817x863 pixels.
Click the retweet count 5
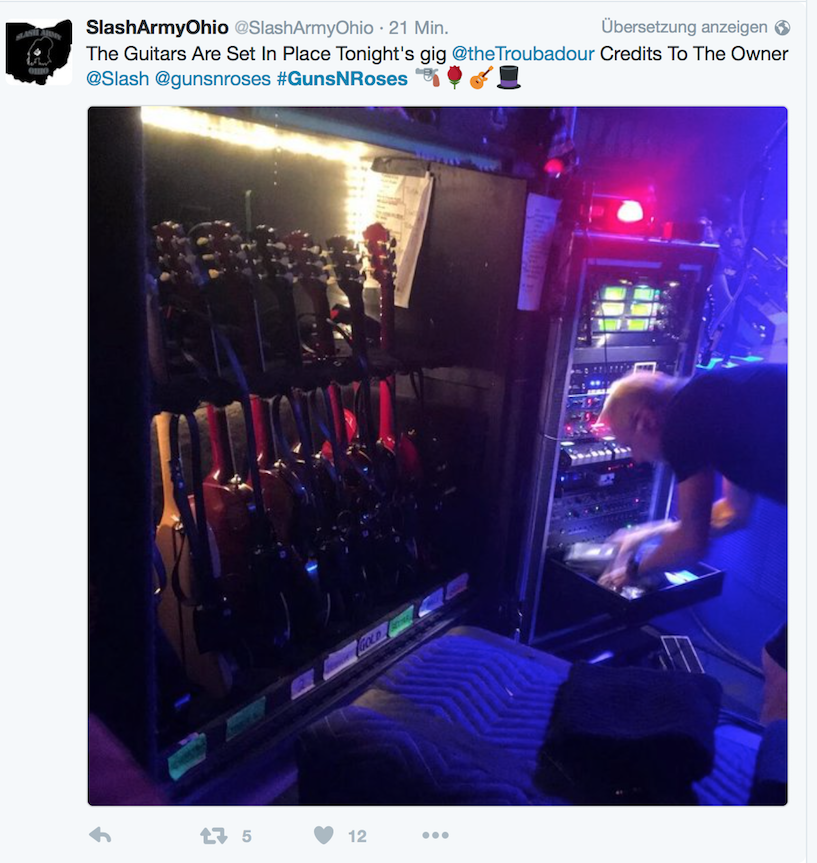click(247, 837)
